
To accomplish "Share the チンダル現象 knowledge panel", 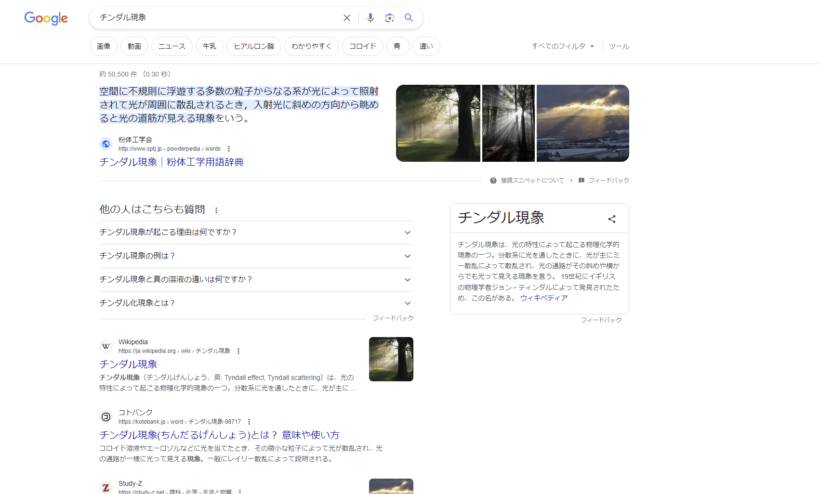I will click(x=612, y=219).
